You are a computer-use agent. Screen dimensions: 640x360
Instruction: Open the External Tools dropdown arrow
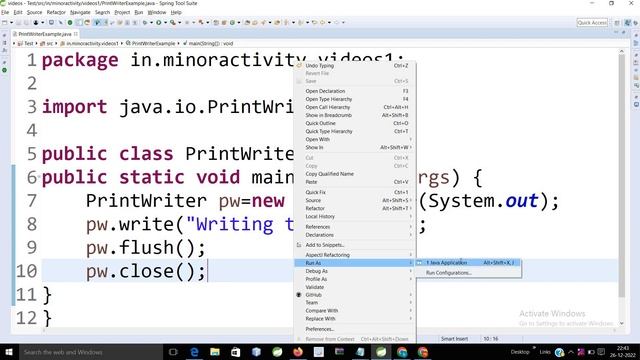(180, 22)
